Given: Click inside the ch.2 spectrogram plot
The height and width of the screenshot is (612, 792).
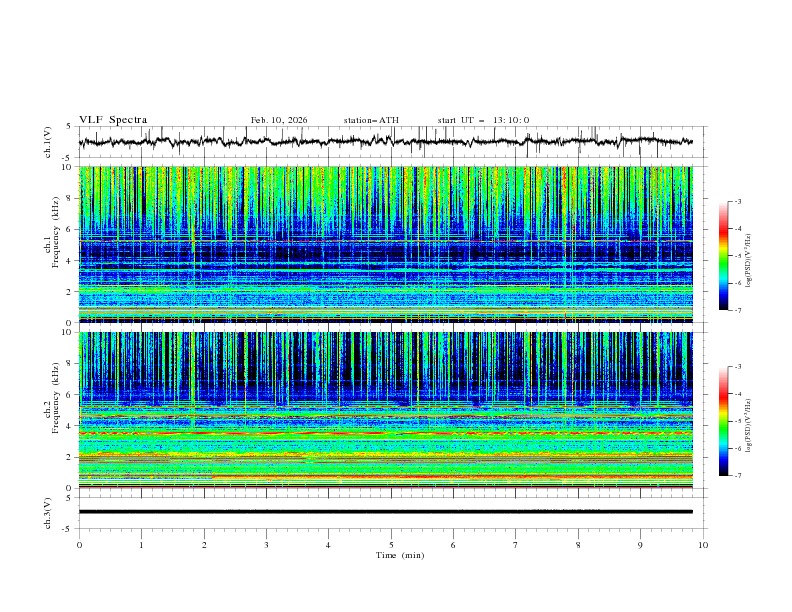Looking at the screenshot, I should click(x=385, y=410).
